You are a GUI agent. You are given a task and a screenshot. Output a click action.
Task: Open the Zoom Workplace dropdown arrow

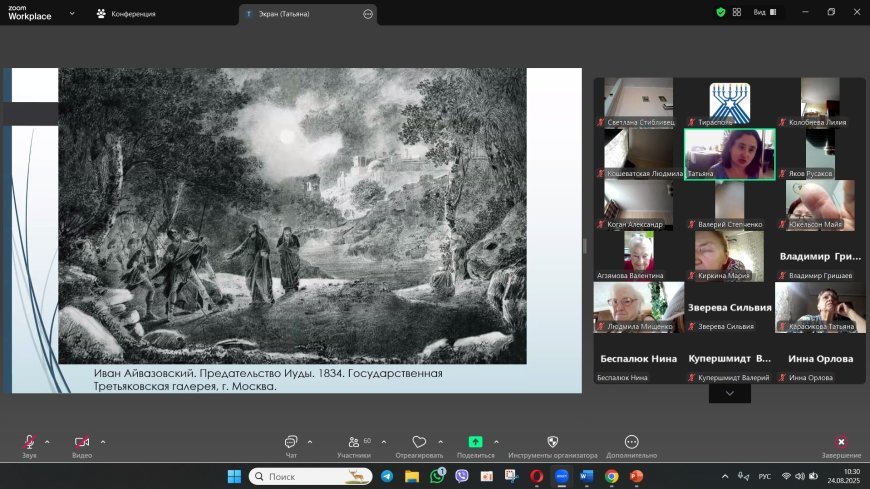coord(72,13)
